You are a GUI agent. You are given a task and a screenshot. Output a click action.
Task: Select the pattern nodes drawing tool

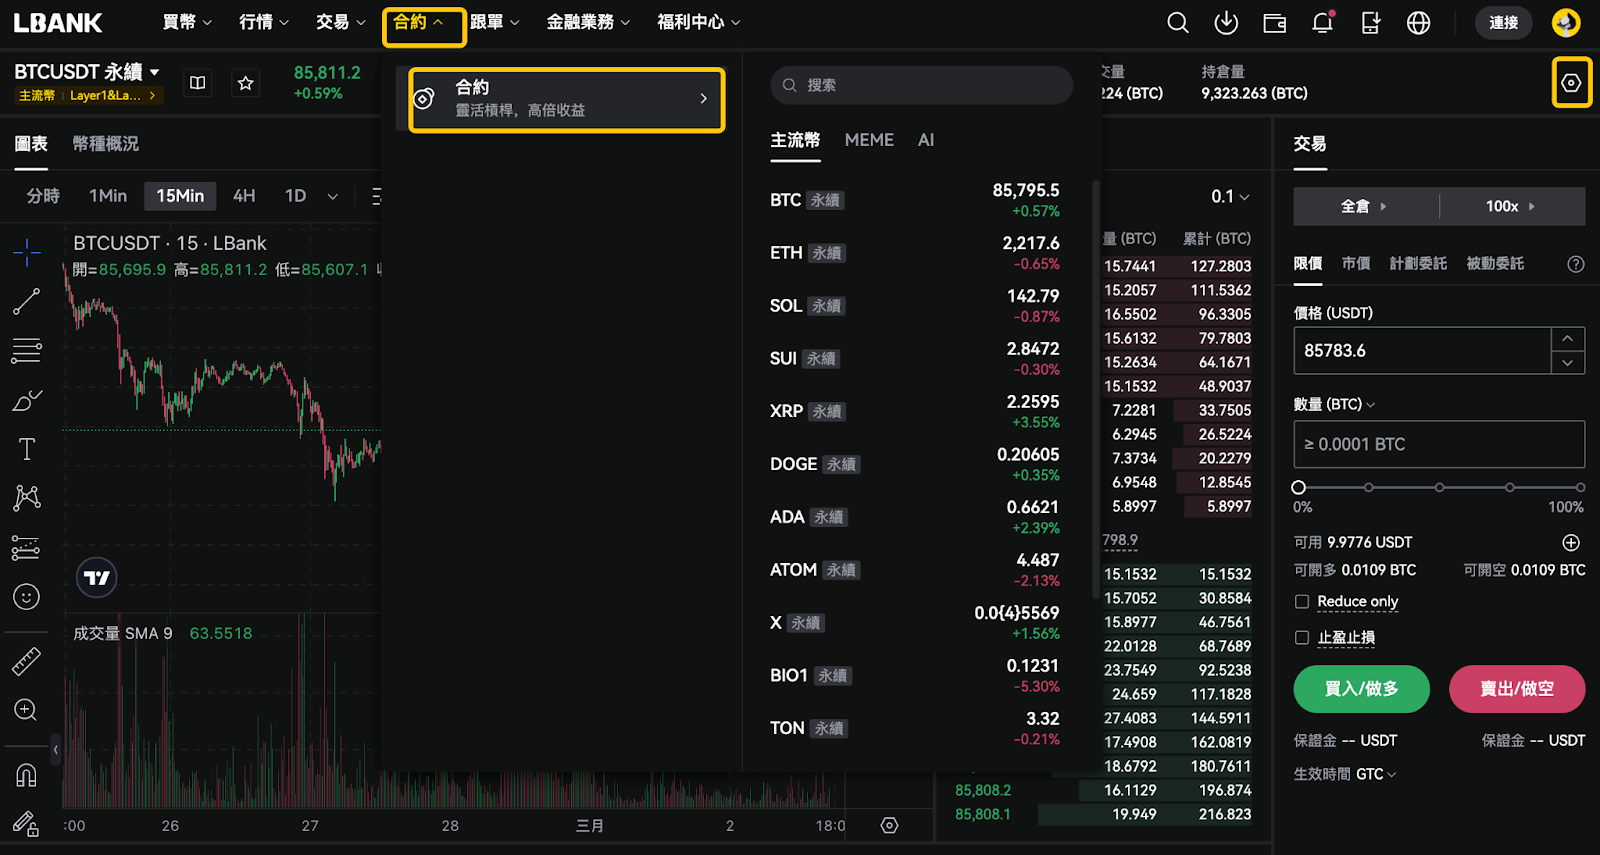tap(27, 497)
